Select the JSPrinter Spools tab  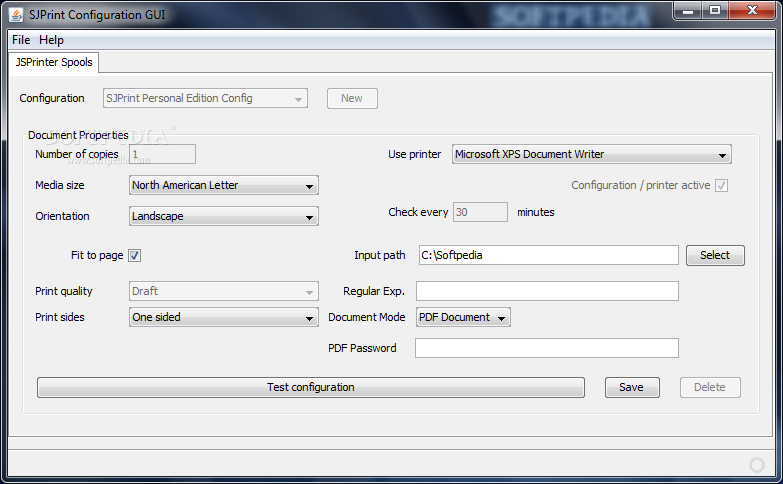[x=54, y=62]
